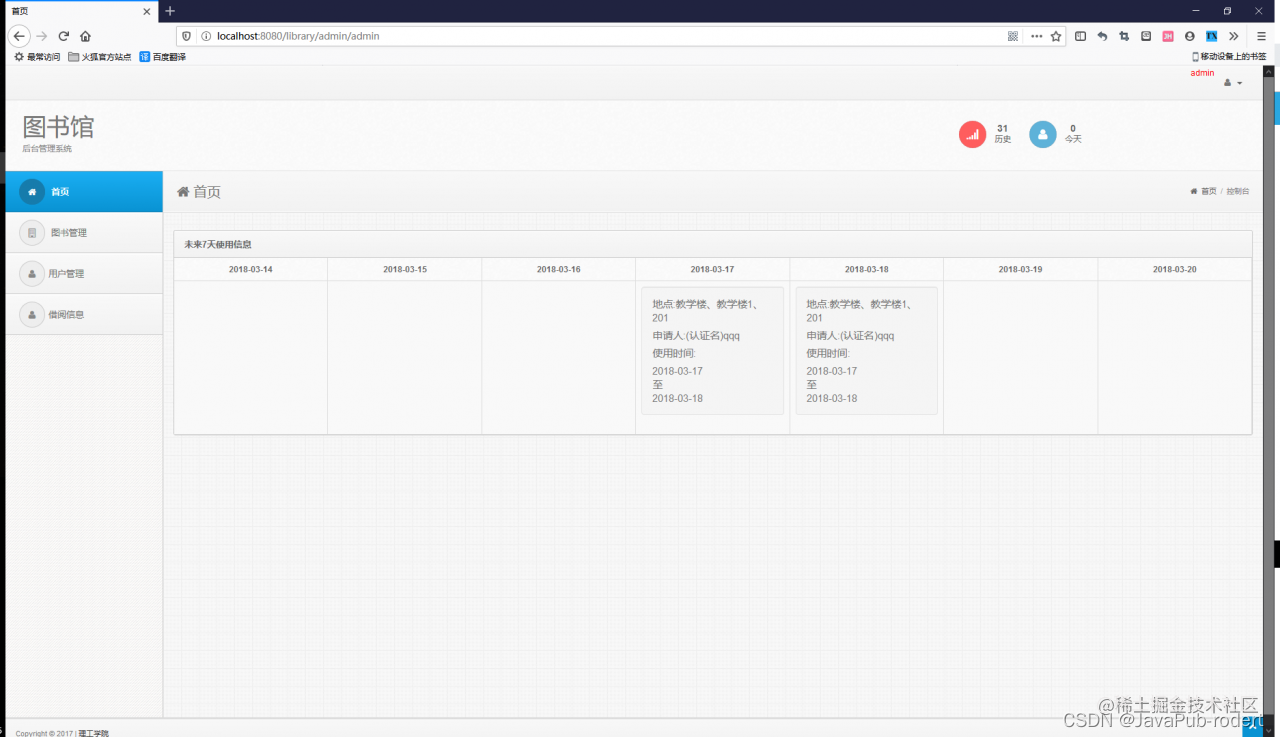This screenshot has height=737, width=1280.
Task: Click the browser forward arrow button
Action: 42,36
